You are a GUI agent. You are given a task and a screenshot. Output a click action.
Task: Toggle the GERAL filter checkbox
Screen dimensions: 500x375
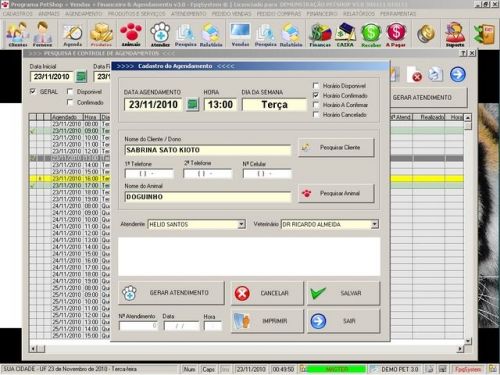pos(33,91)
